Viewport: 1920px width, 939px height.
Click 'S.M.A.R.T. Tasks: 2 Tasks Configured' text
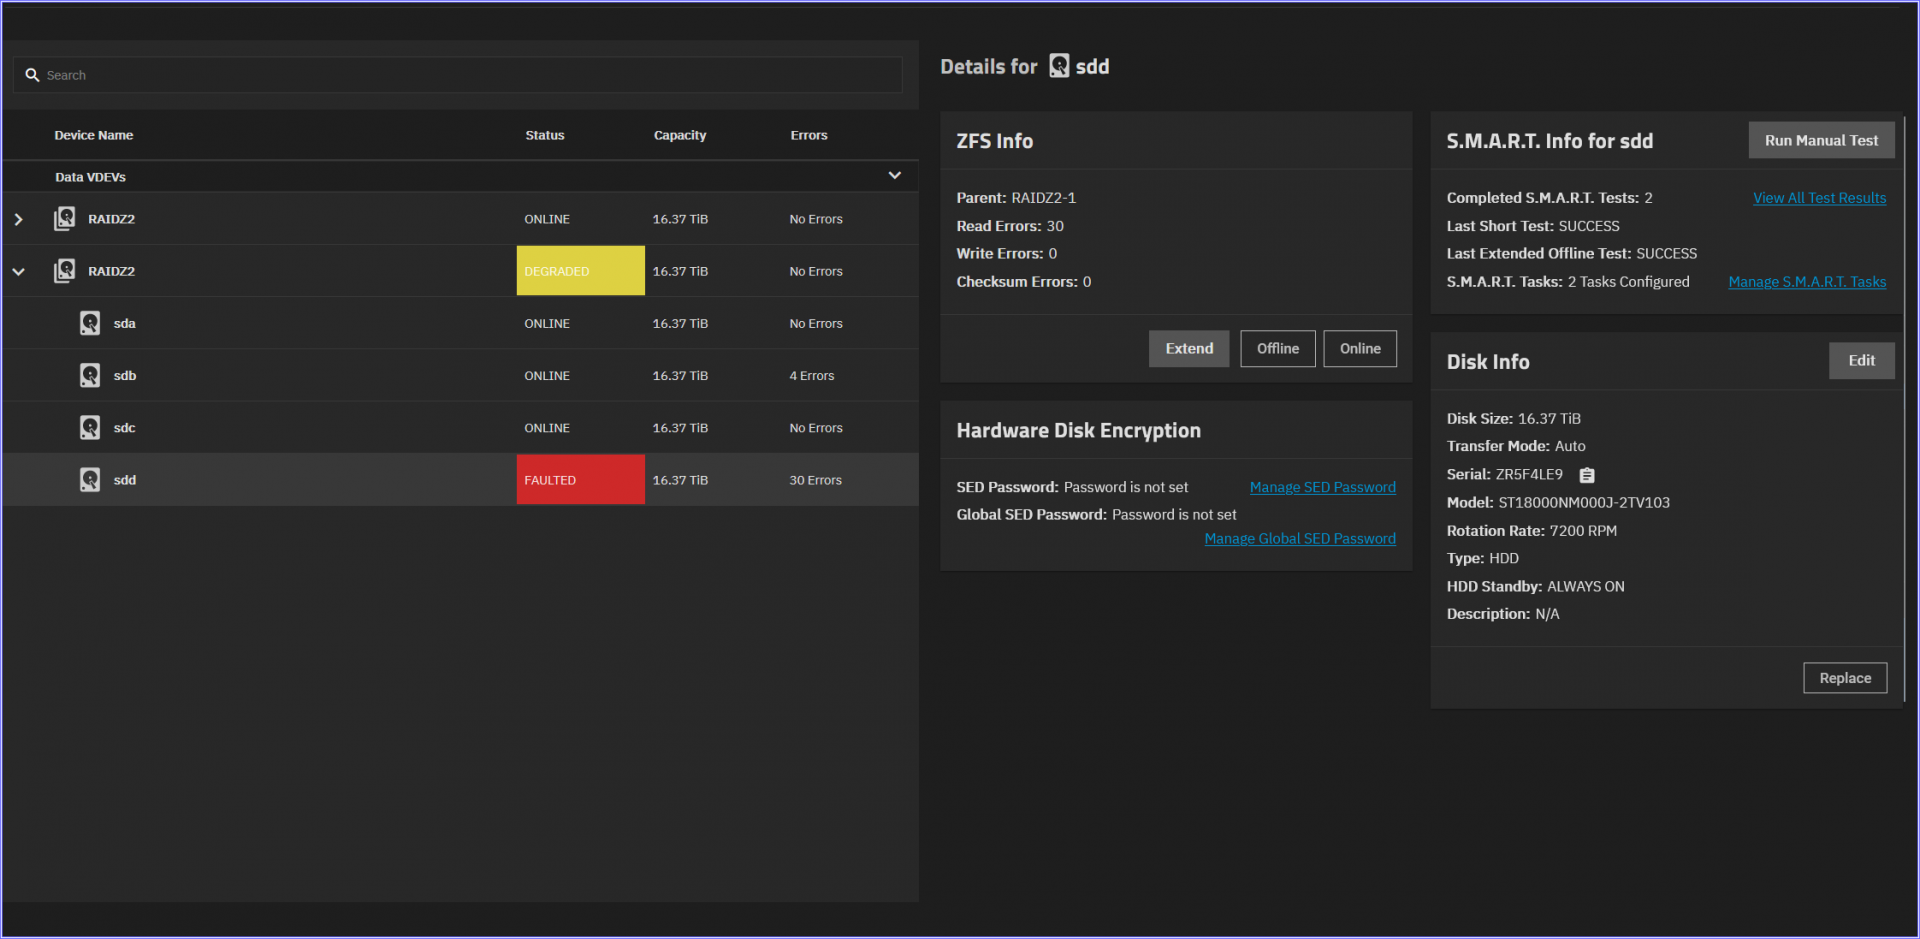(x=1568, y=282)
